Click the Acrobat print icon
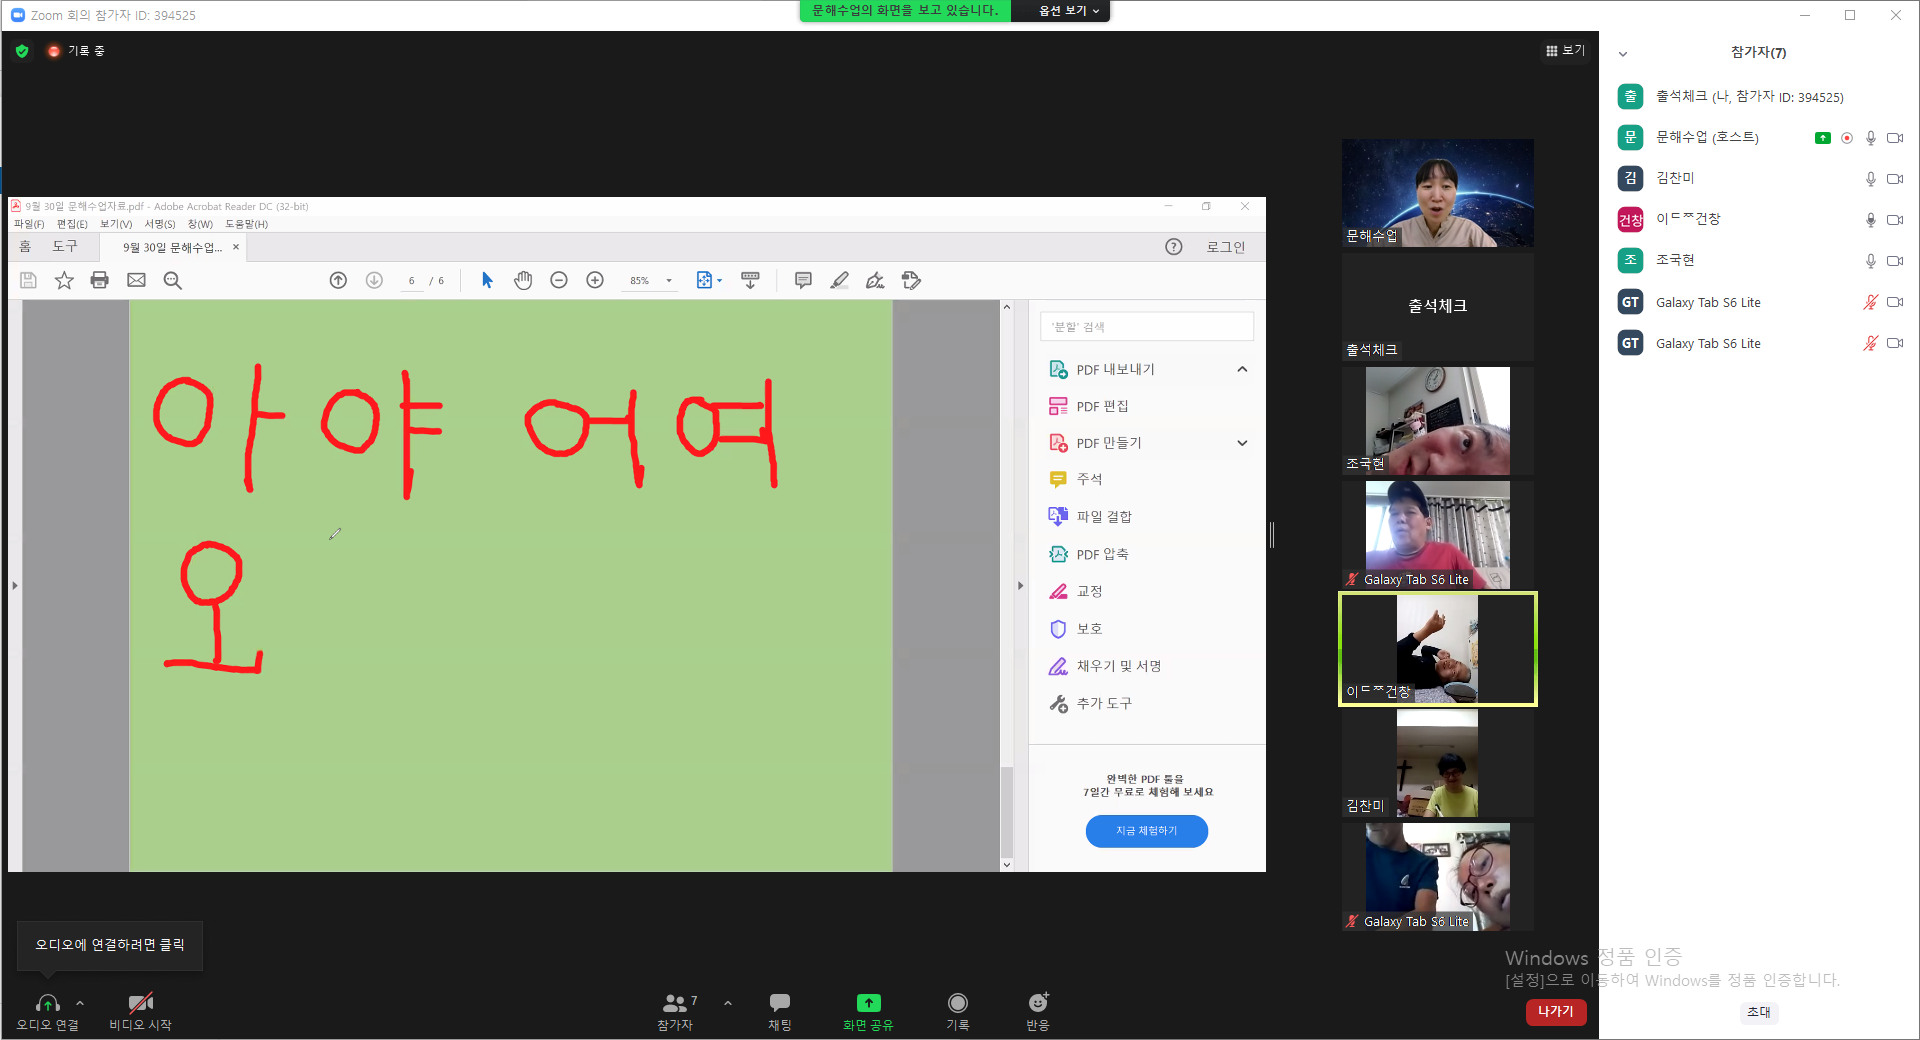The image size is (1920, 1040). coord(99,281)
